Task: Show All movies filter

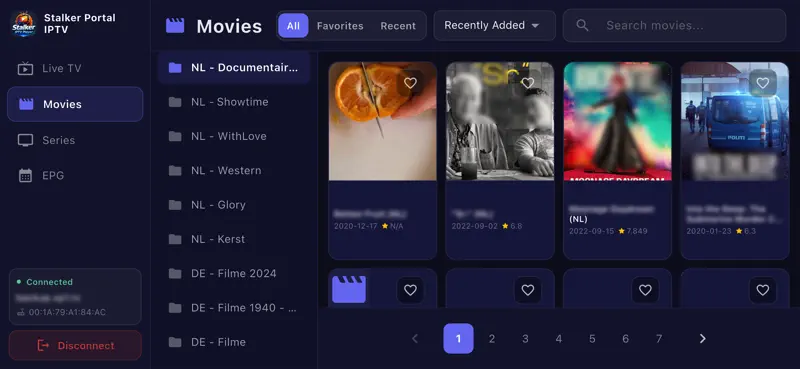Action: tap(293, 26)
